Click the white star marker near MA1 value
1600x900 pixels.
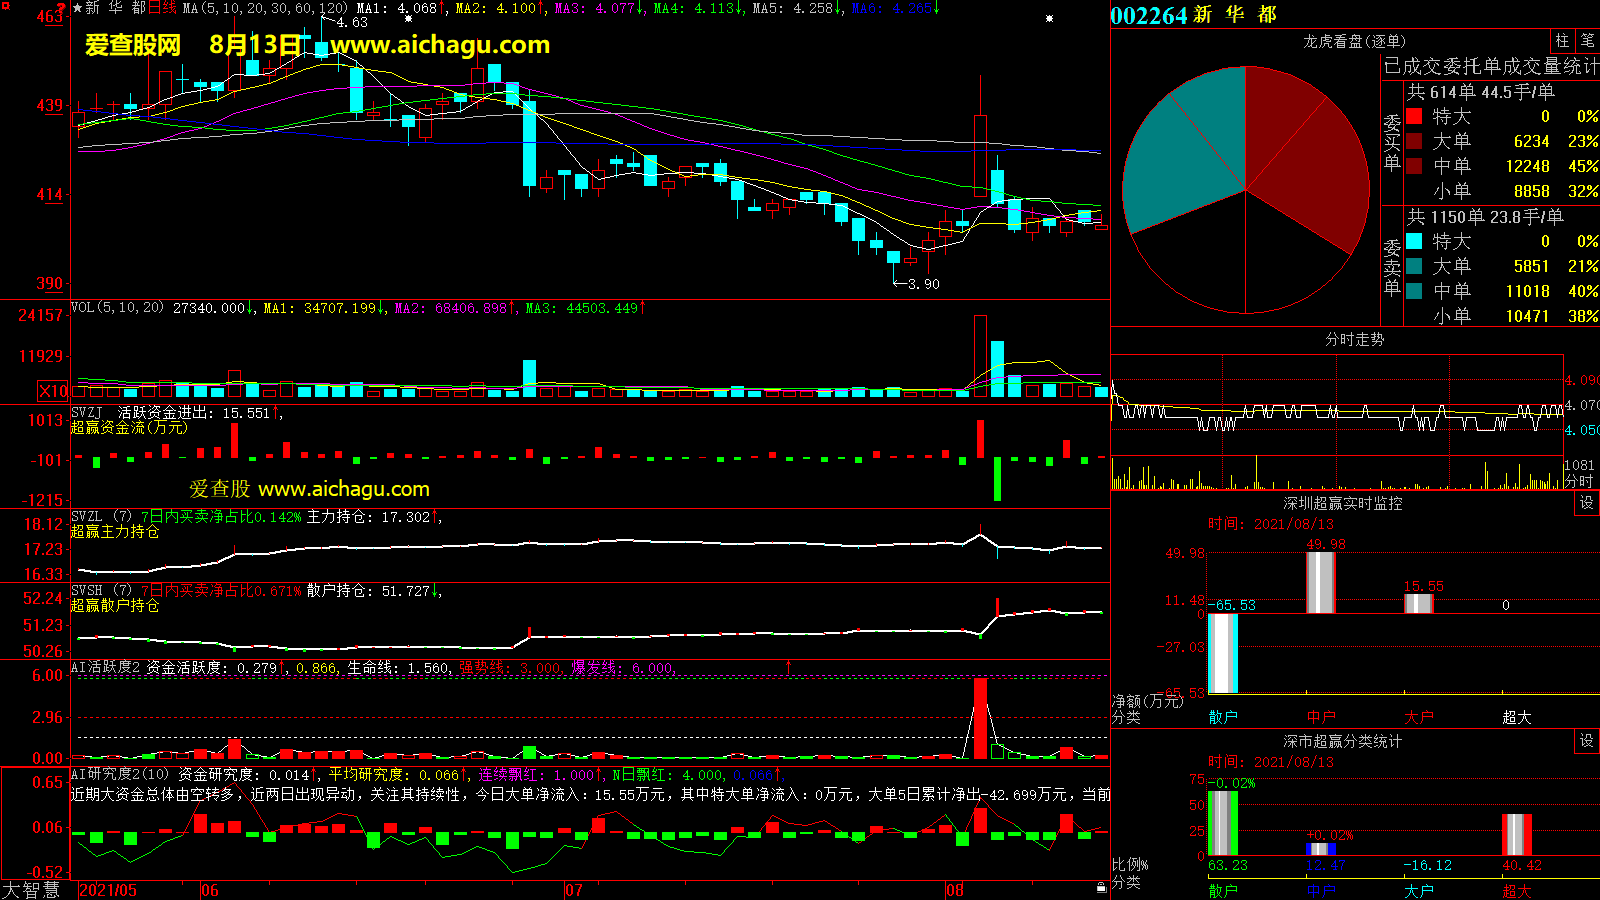(408, 18)
